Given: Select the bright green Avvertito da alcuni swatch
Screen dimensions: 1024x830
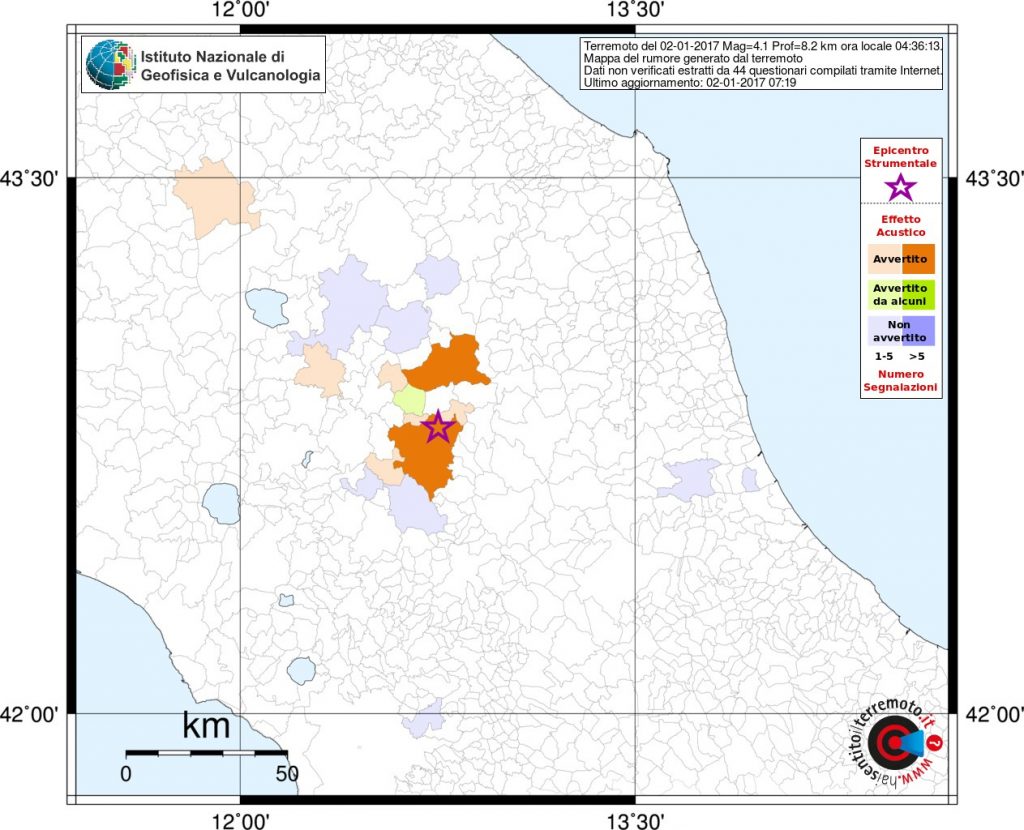Looking at the screenshot, I should point(918,294).
